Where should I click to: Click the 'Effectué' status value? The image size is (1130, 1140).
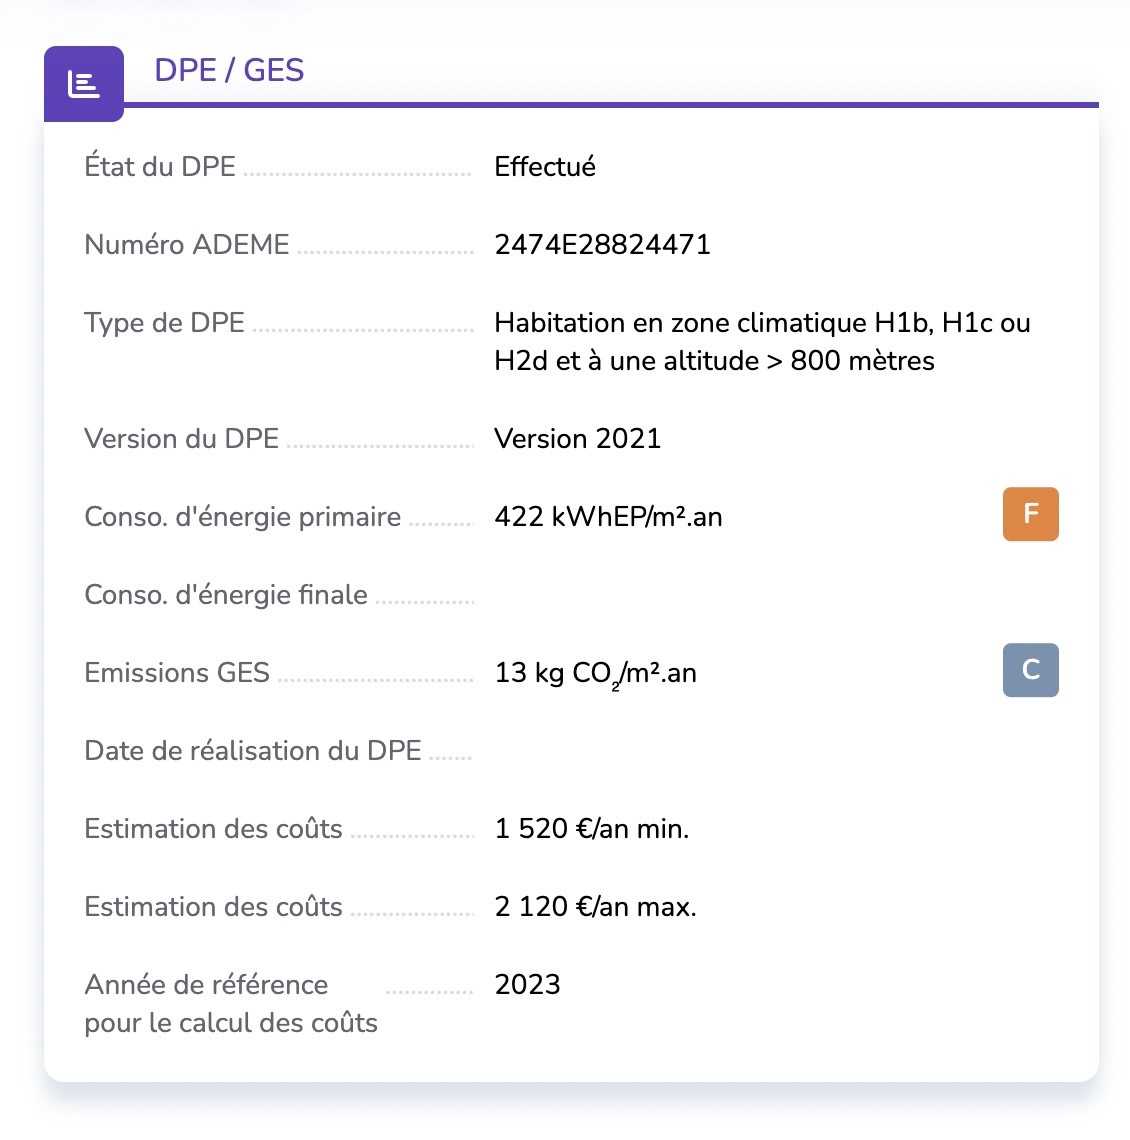[545, 167]
